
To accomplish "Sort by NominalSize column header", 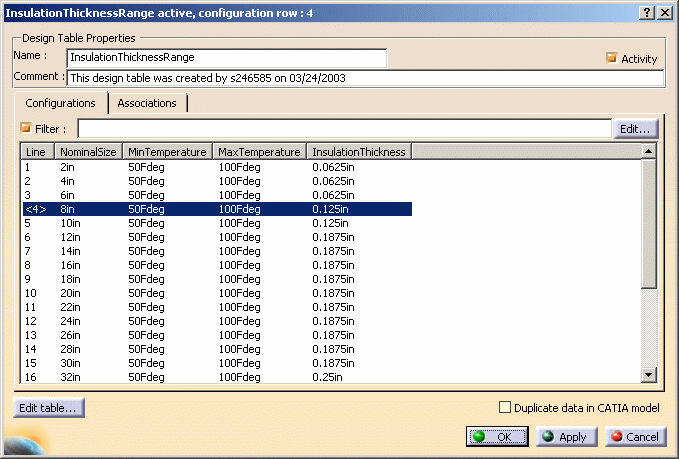I will tap(88, 152).
